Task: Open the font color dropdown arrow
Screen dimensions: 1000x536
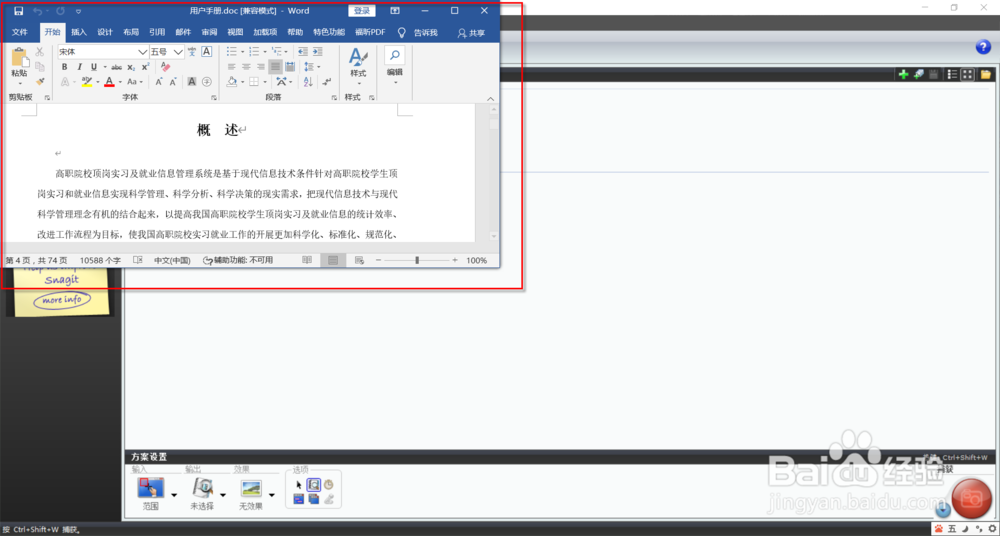Action: click(x=119, y=82)
